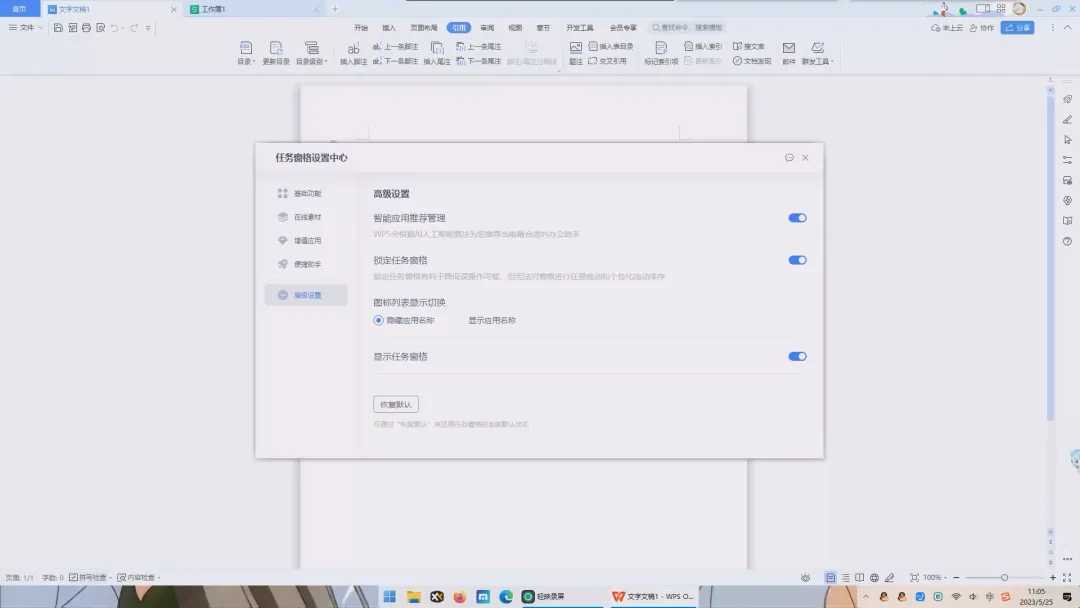1080x608 pixels.
Task: Click 上一条脚注 button
Action: tap(395, 47)
